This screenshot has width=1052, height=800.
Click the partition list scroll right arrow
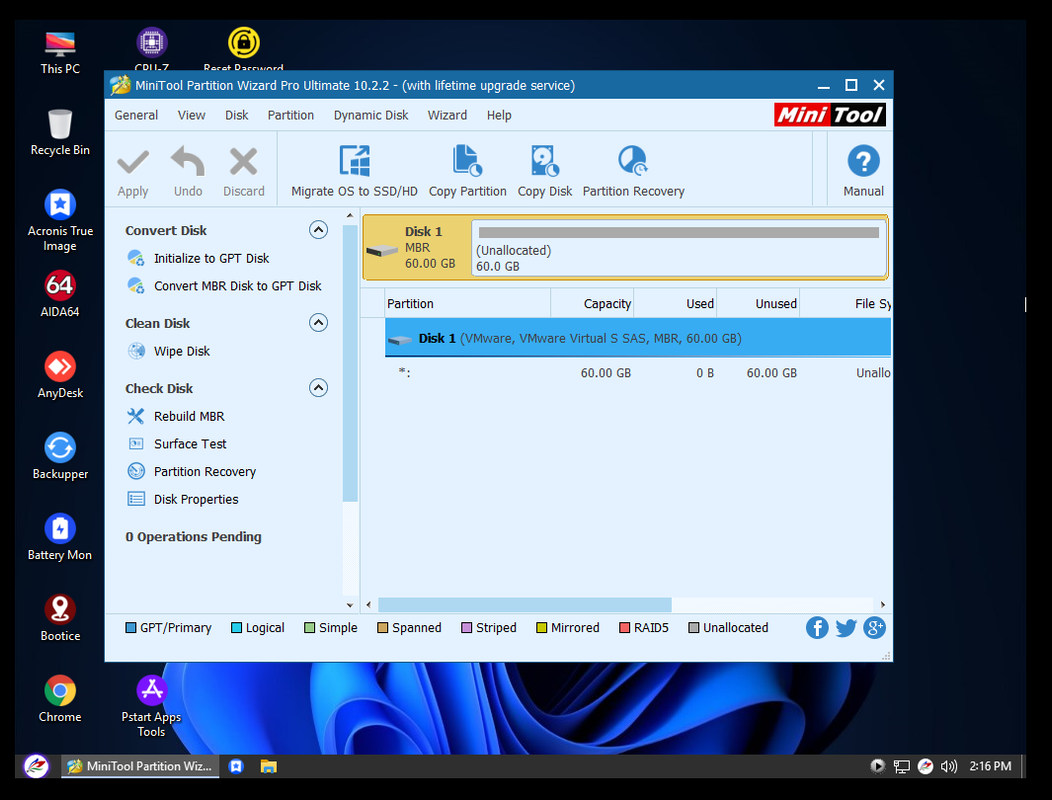pos(883,605)
